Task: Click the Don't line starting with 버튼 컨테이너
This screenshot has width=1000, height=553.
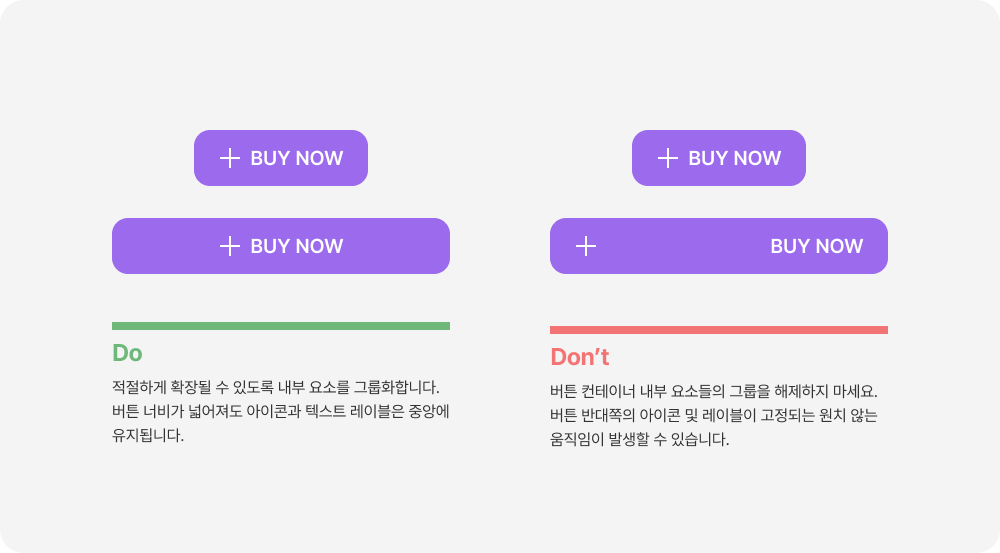Action: click(x=714, y=391)
